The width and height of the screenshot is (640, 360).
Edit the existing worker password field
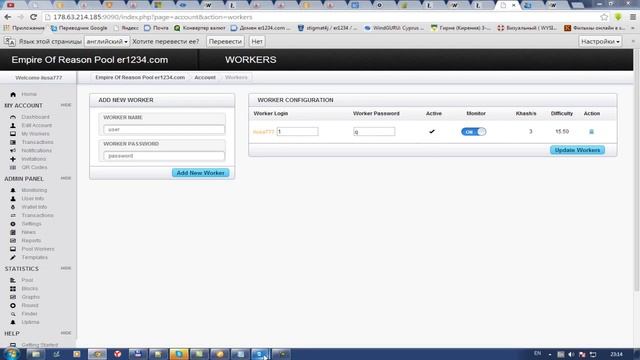374,132
